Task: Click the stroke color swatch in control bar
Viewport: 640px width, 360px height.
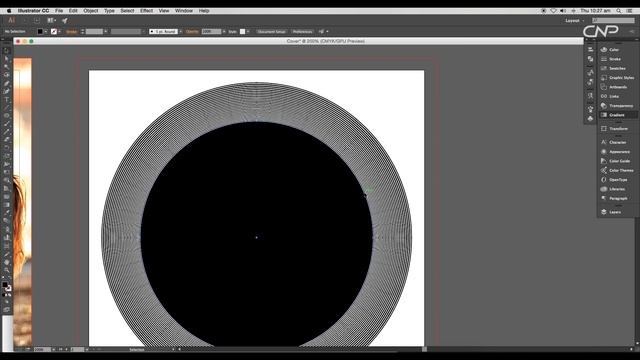Action: click(54, 31)
